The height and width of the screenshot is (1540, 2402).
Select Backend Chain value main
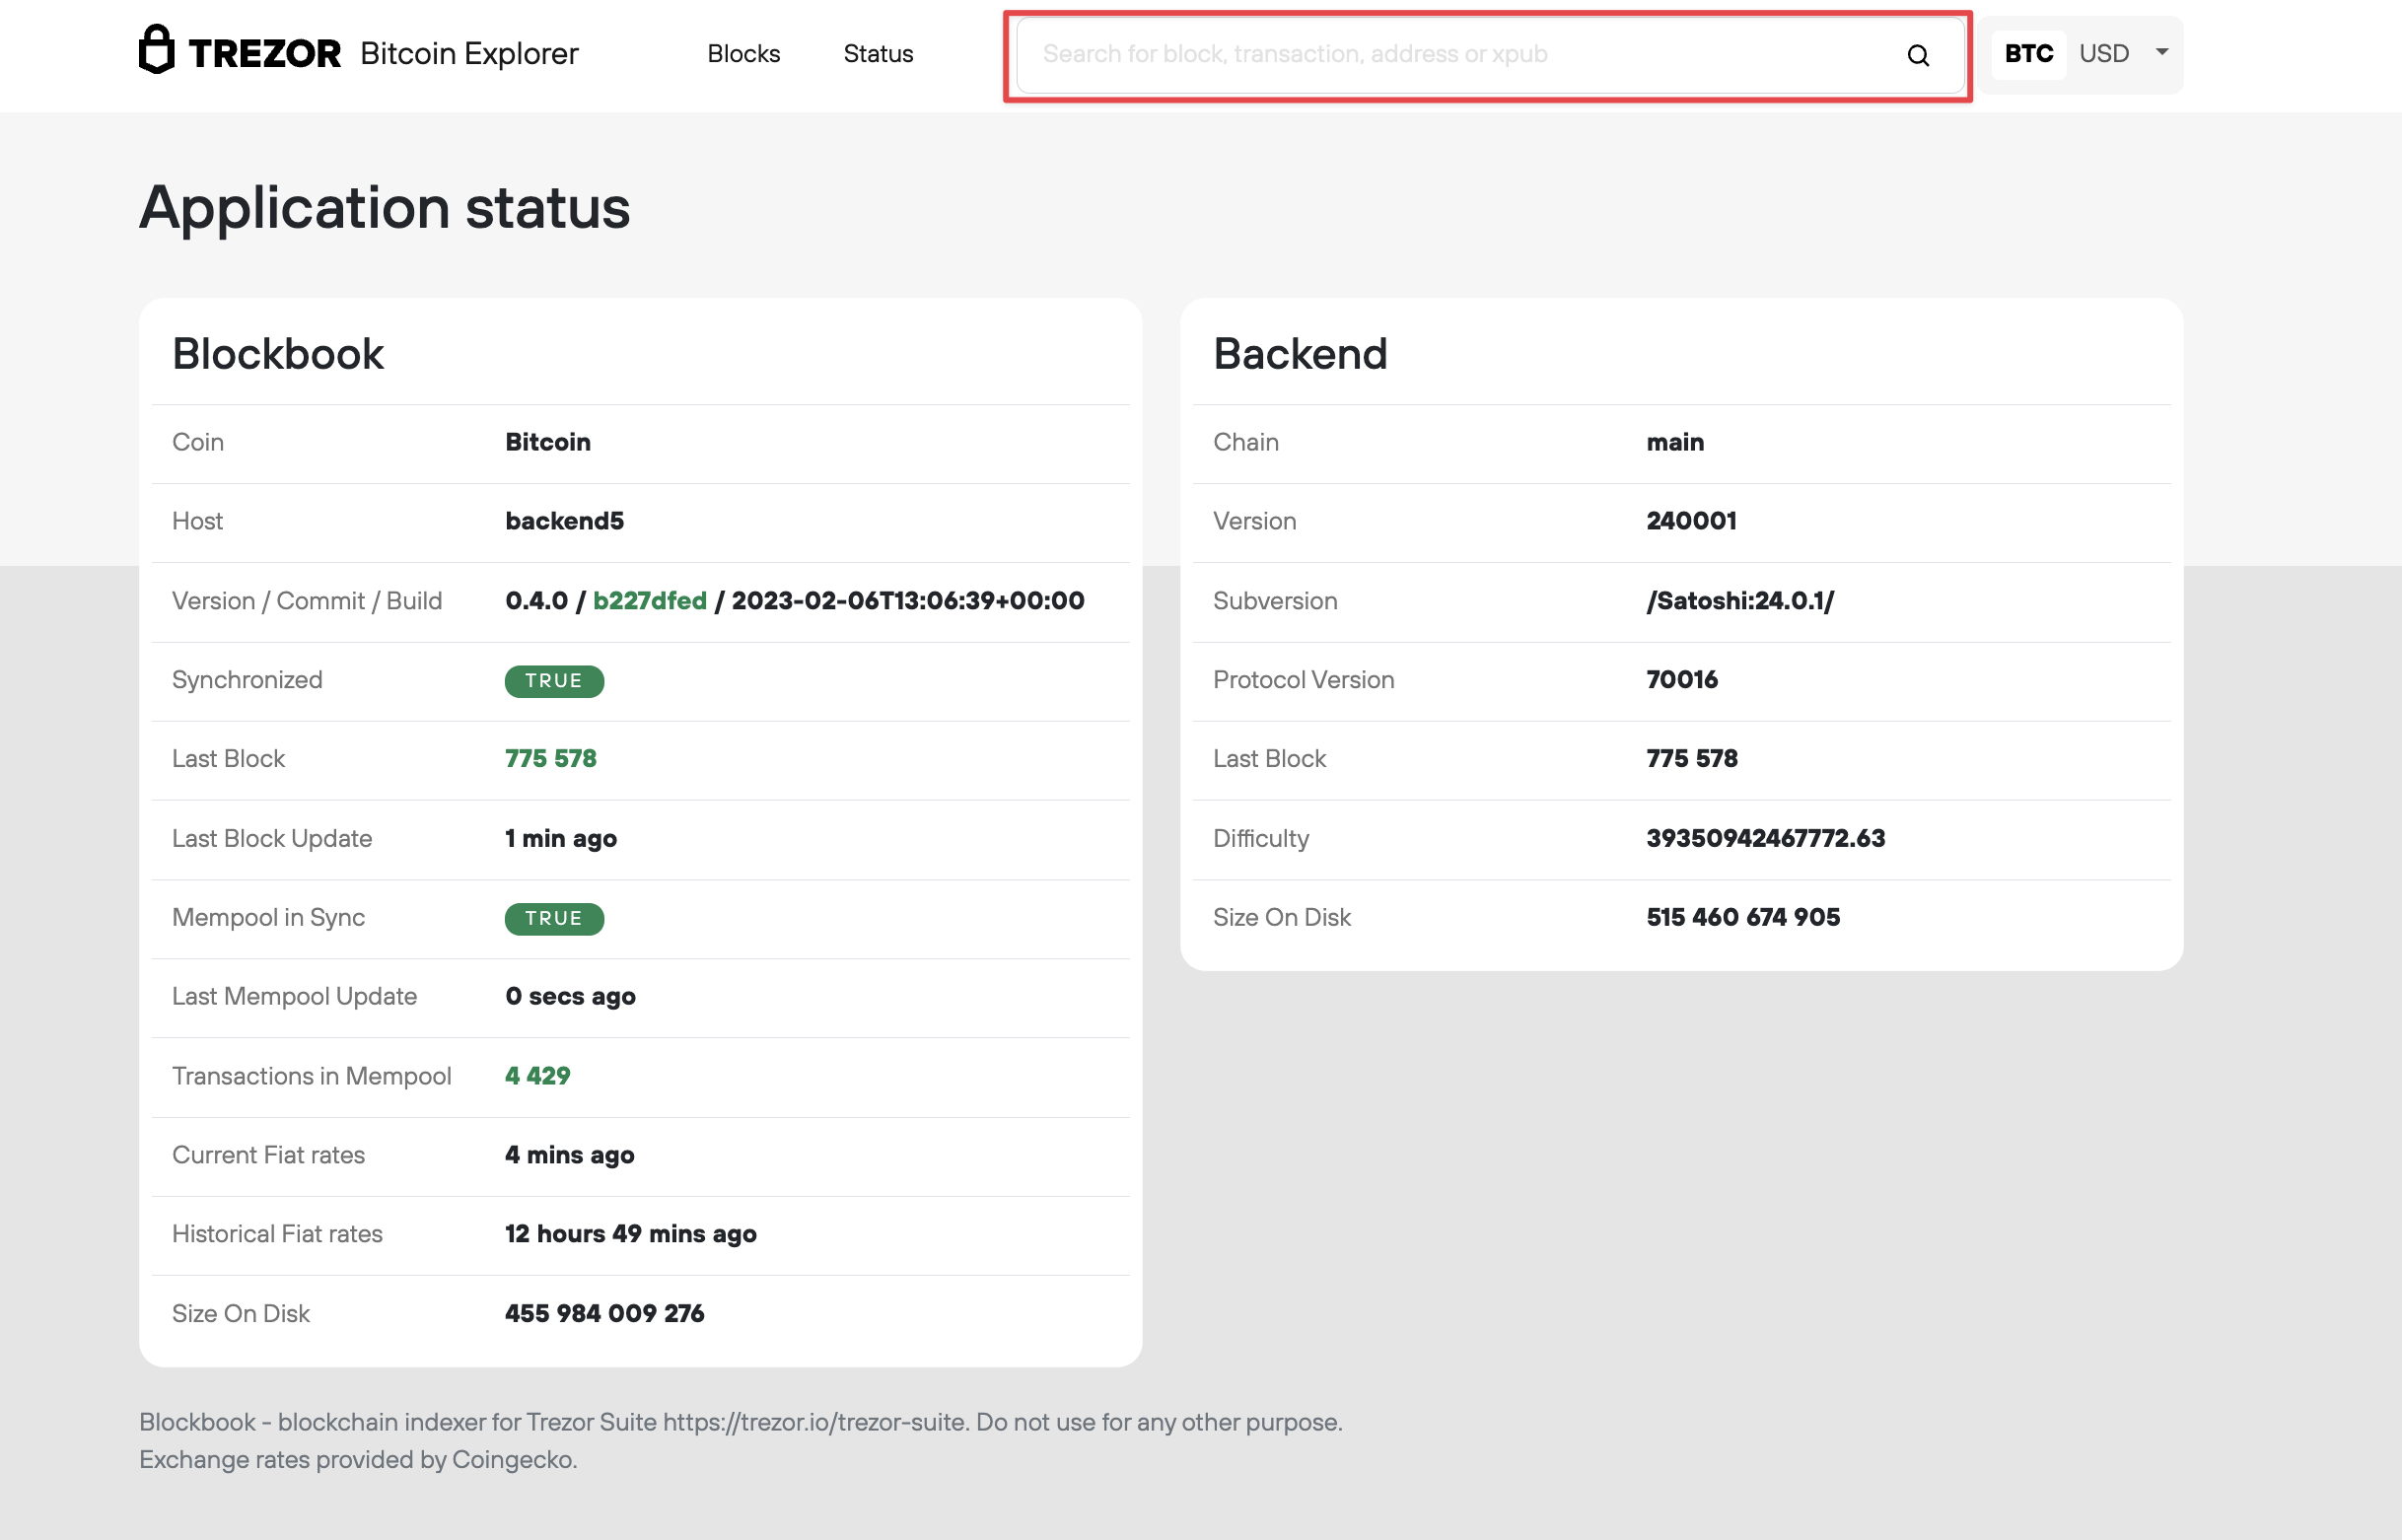1675,443
